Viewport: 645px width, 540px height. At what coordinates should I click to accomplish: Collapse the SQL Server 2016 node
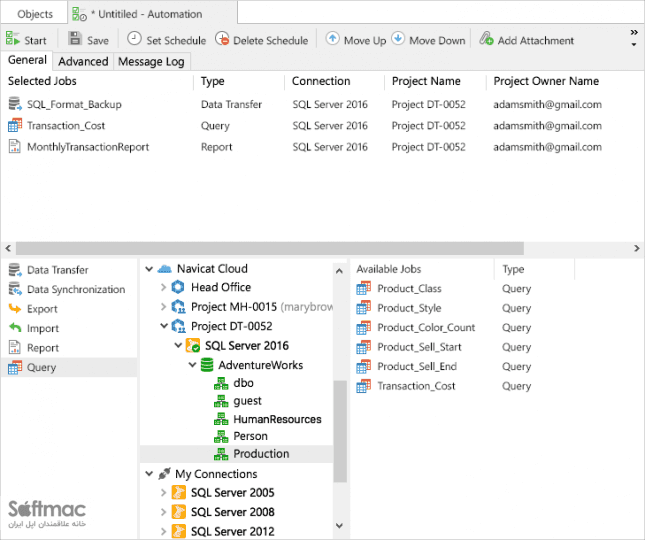pos(178,345)
